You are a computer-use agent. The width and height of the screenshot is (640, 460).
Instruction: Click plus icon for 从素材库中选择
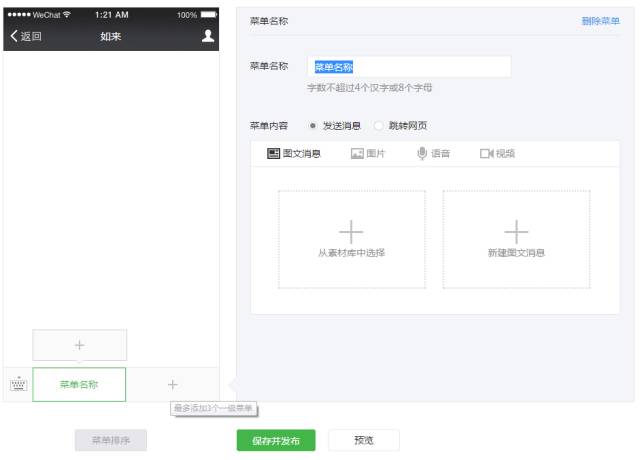pos(351,232)
